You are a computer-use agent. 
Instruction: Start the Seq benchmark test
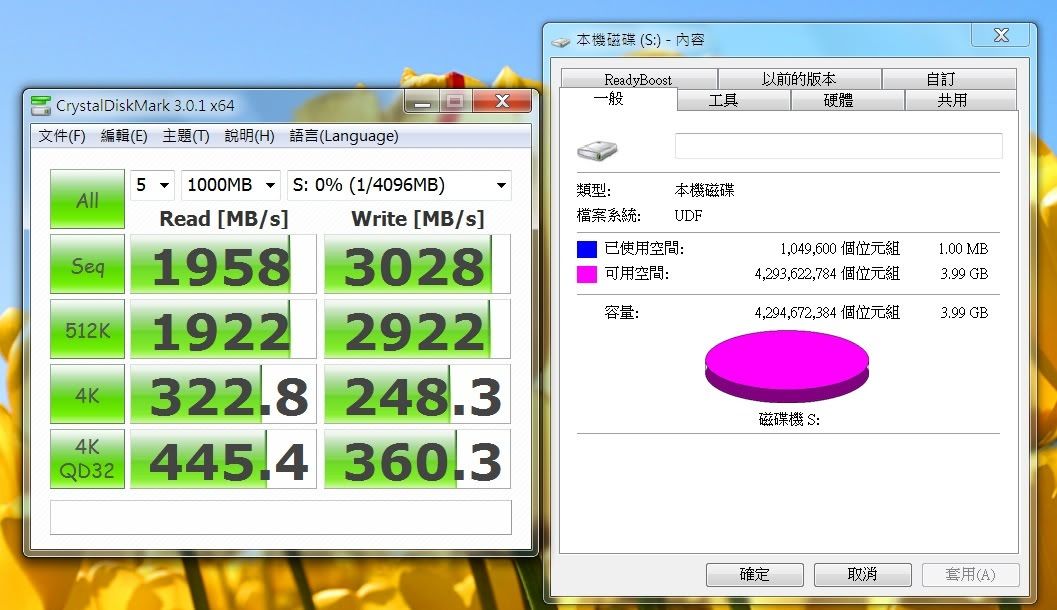(x=87, y=264)
